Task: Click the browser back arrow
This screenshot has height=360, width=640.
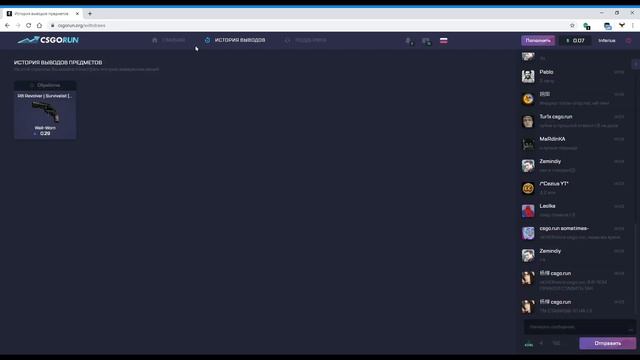Action: pos(7,25)
